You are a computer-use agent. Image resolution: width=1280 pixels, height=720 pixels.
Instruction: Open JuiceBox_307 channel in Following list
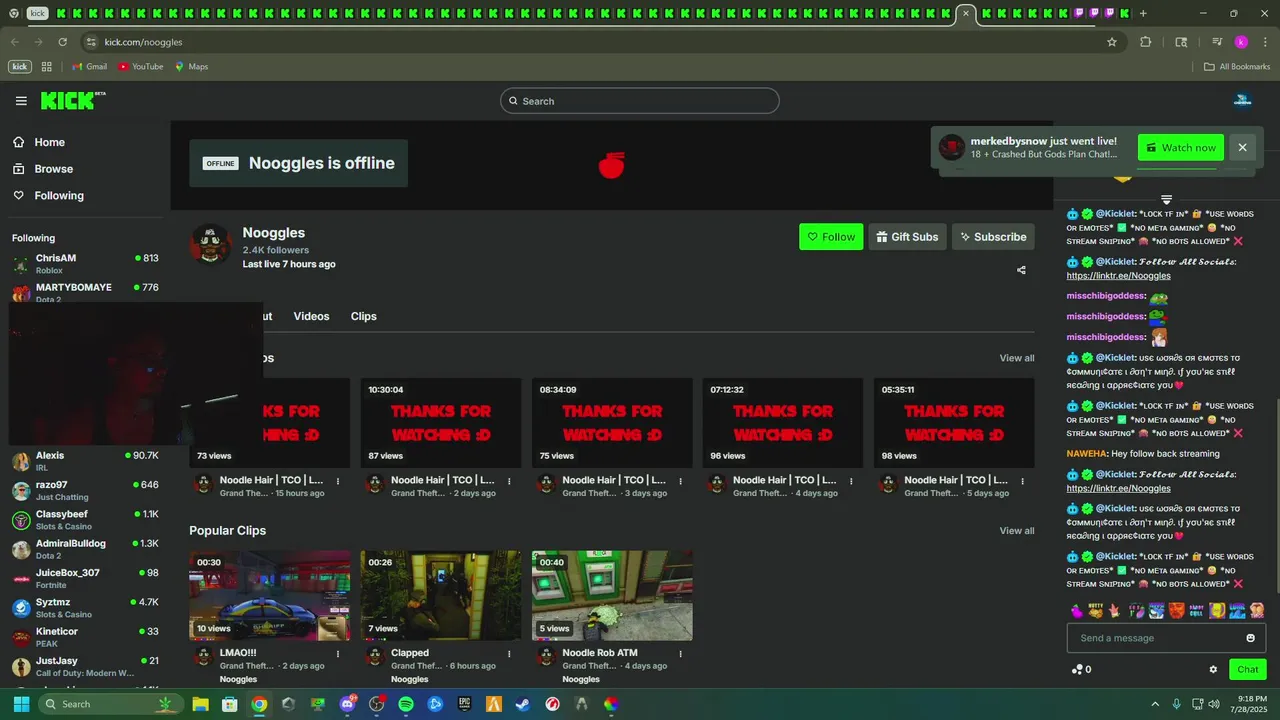click(85, 578)
